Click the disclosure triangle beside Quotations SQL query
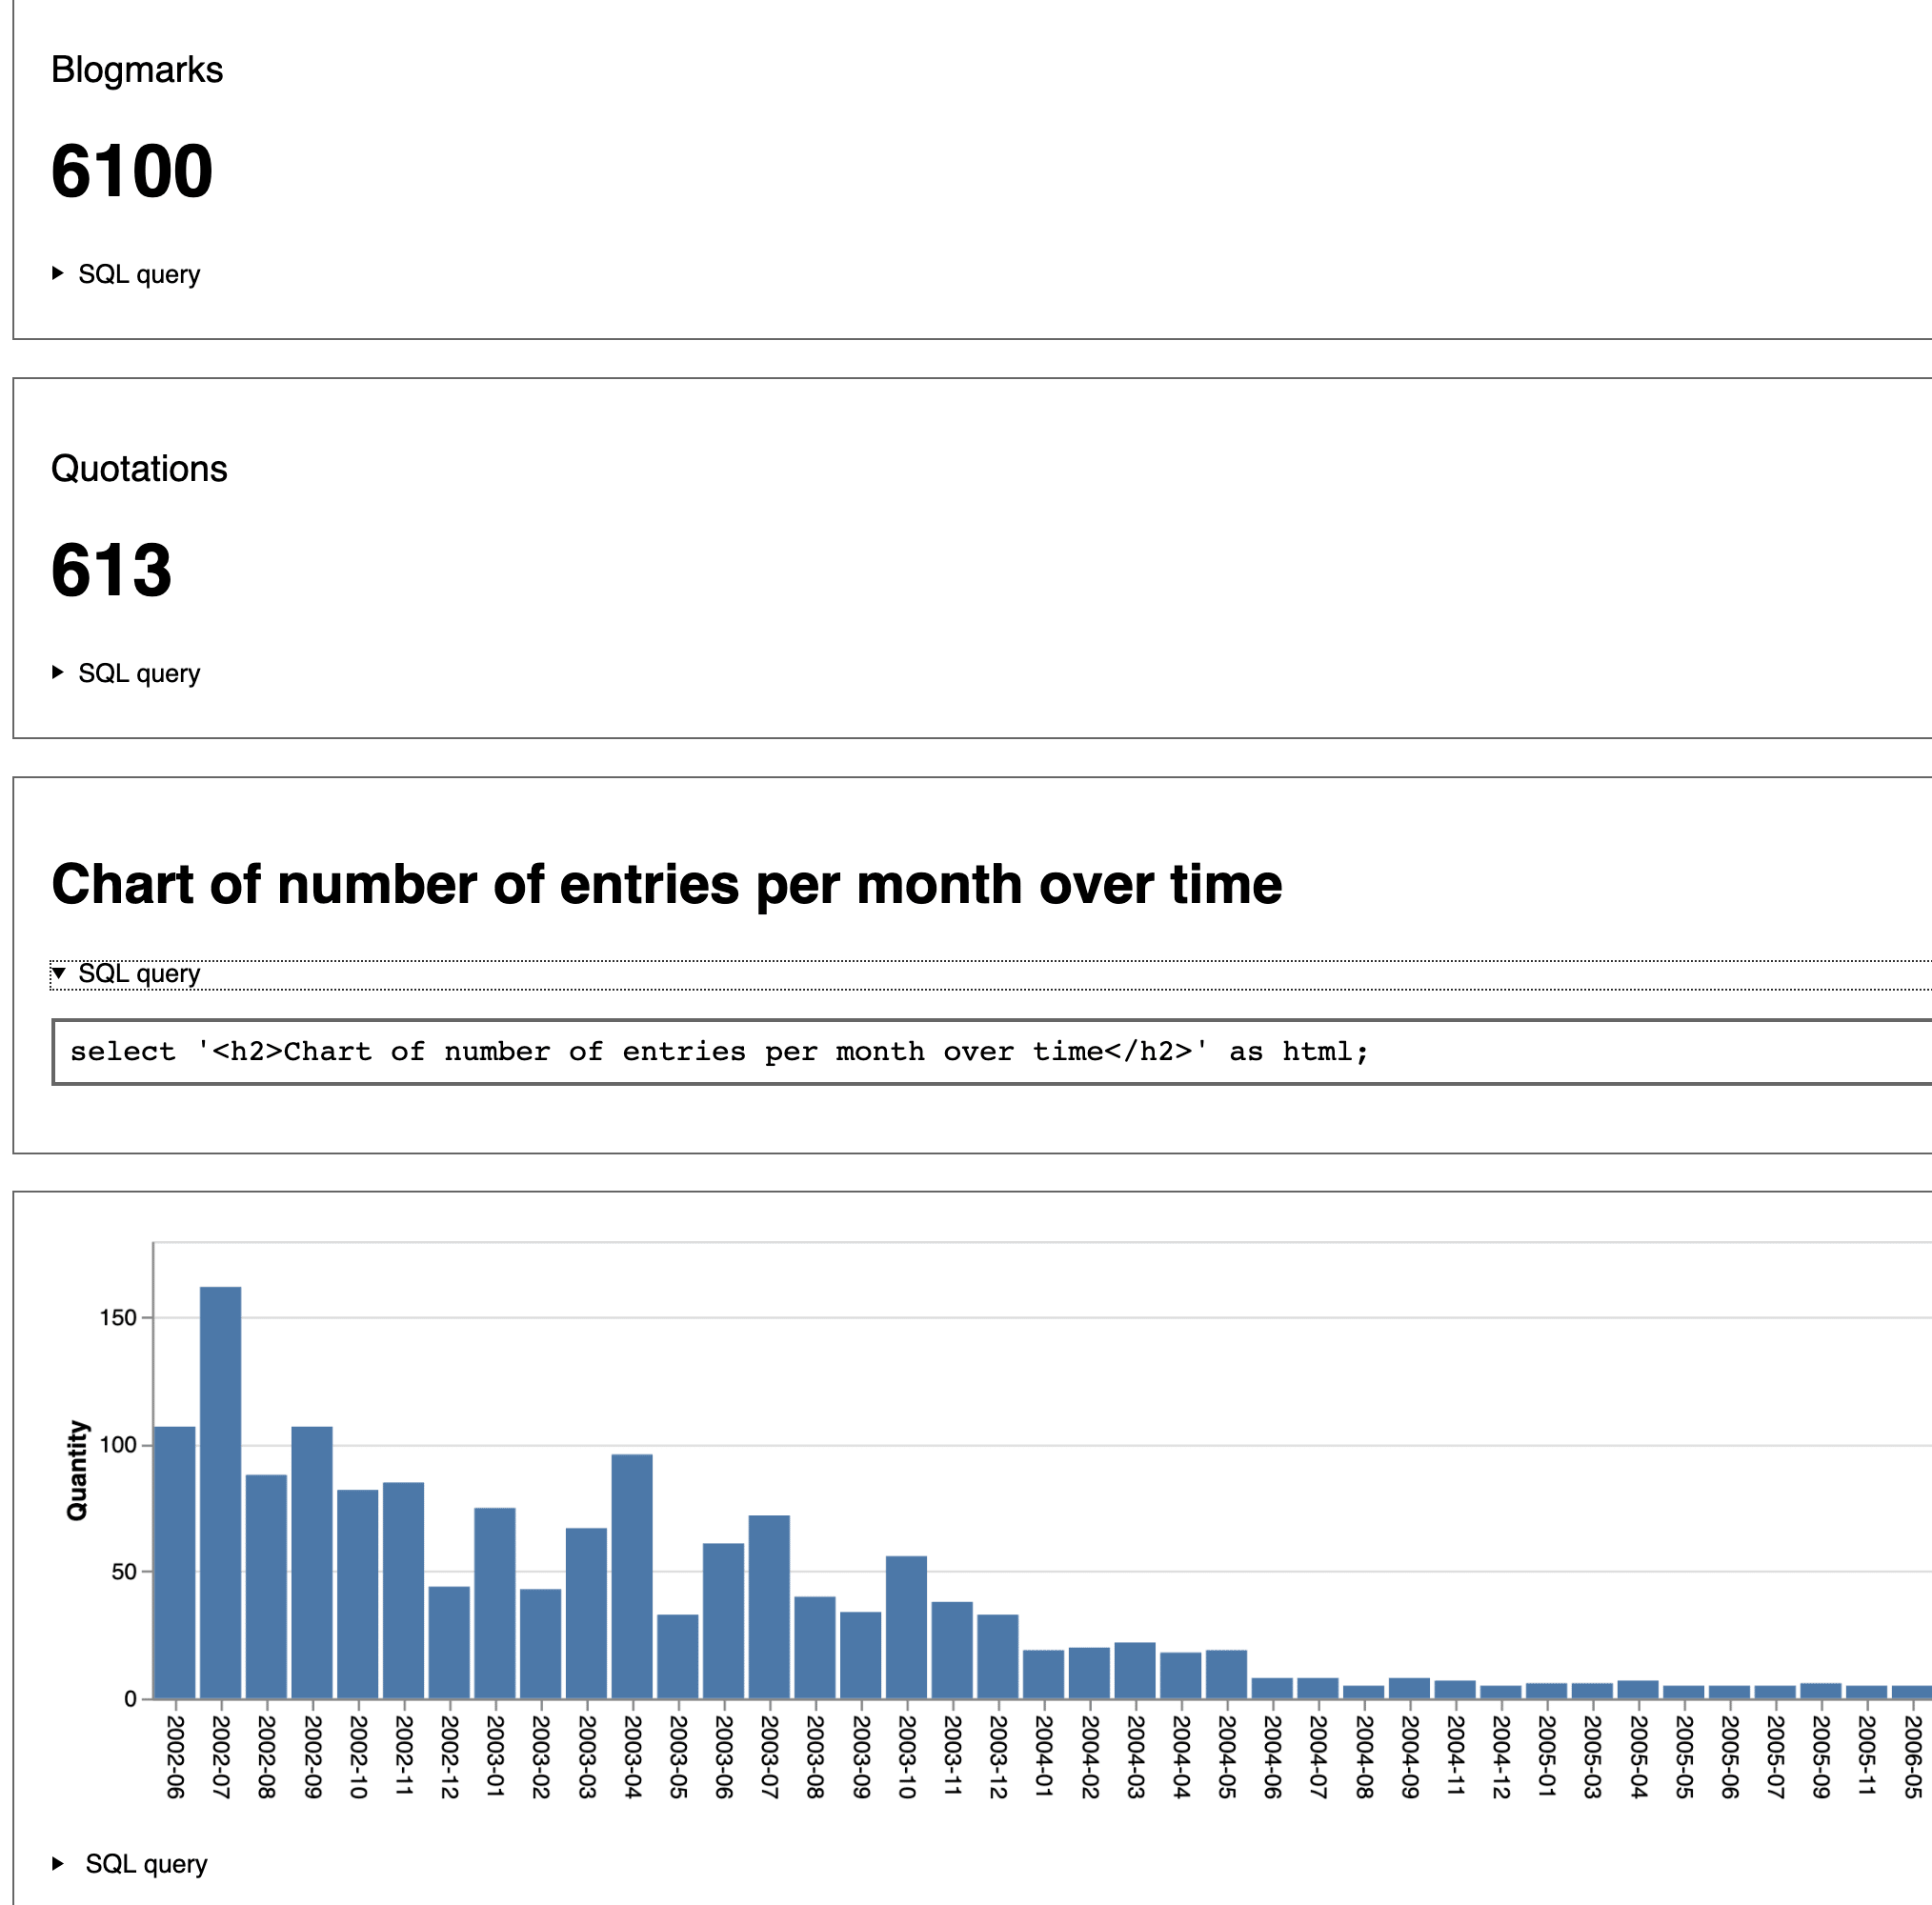Screen dimensions: 1932x1905 click(x=57, y=672)
